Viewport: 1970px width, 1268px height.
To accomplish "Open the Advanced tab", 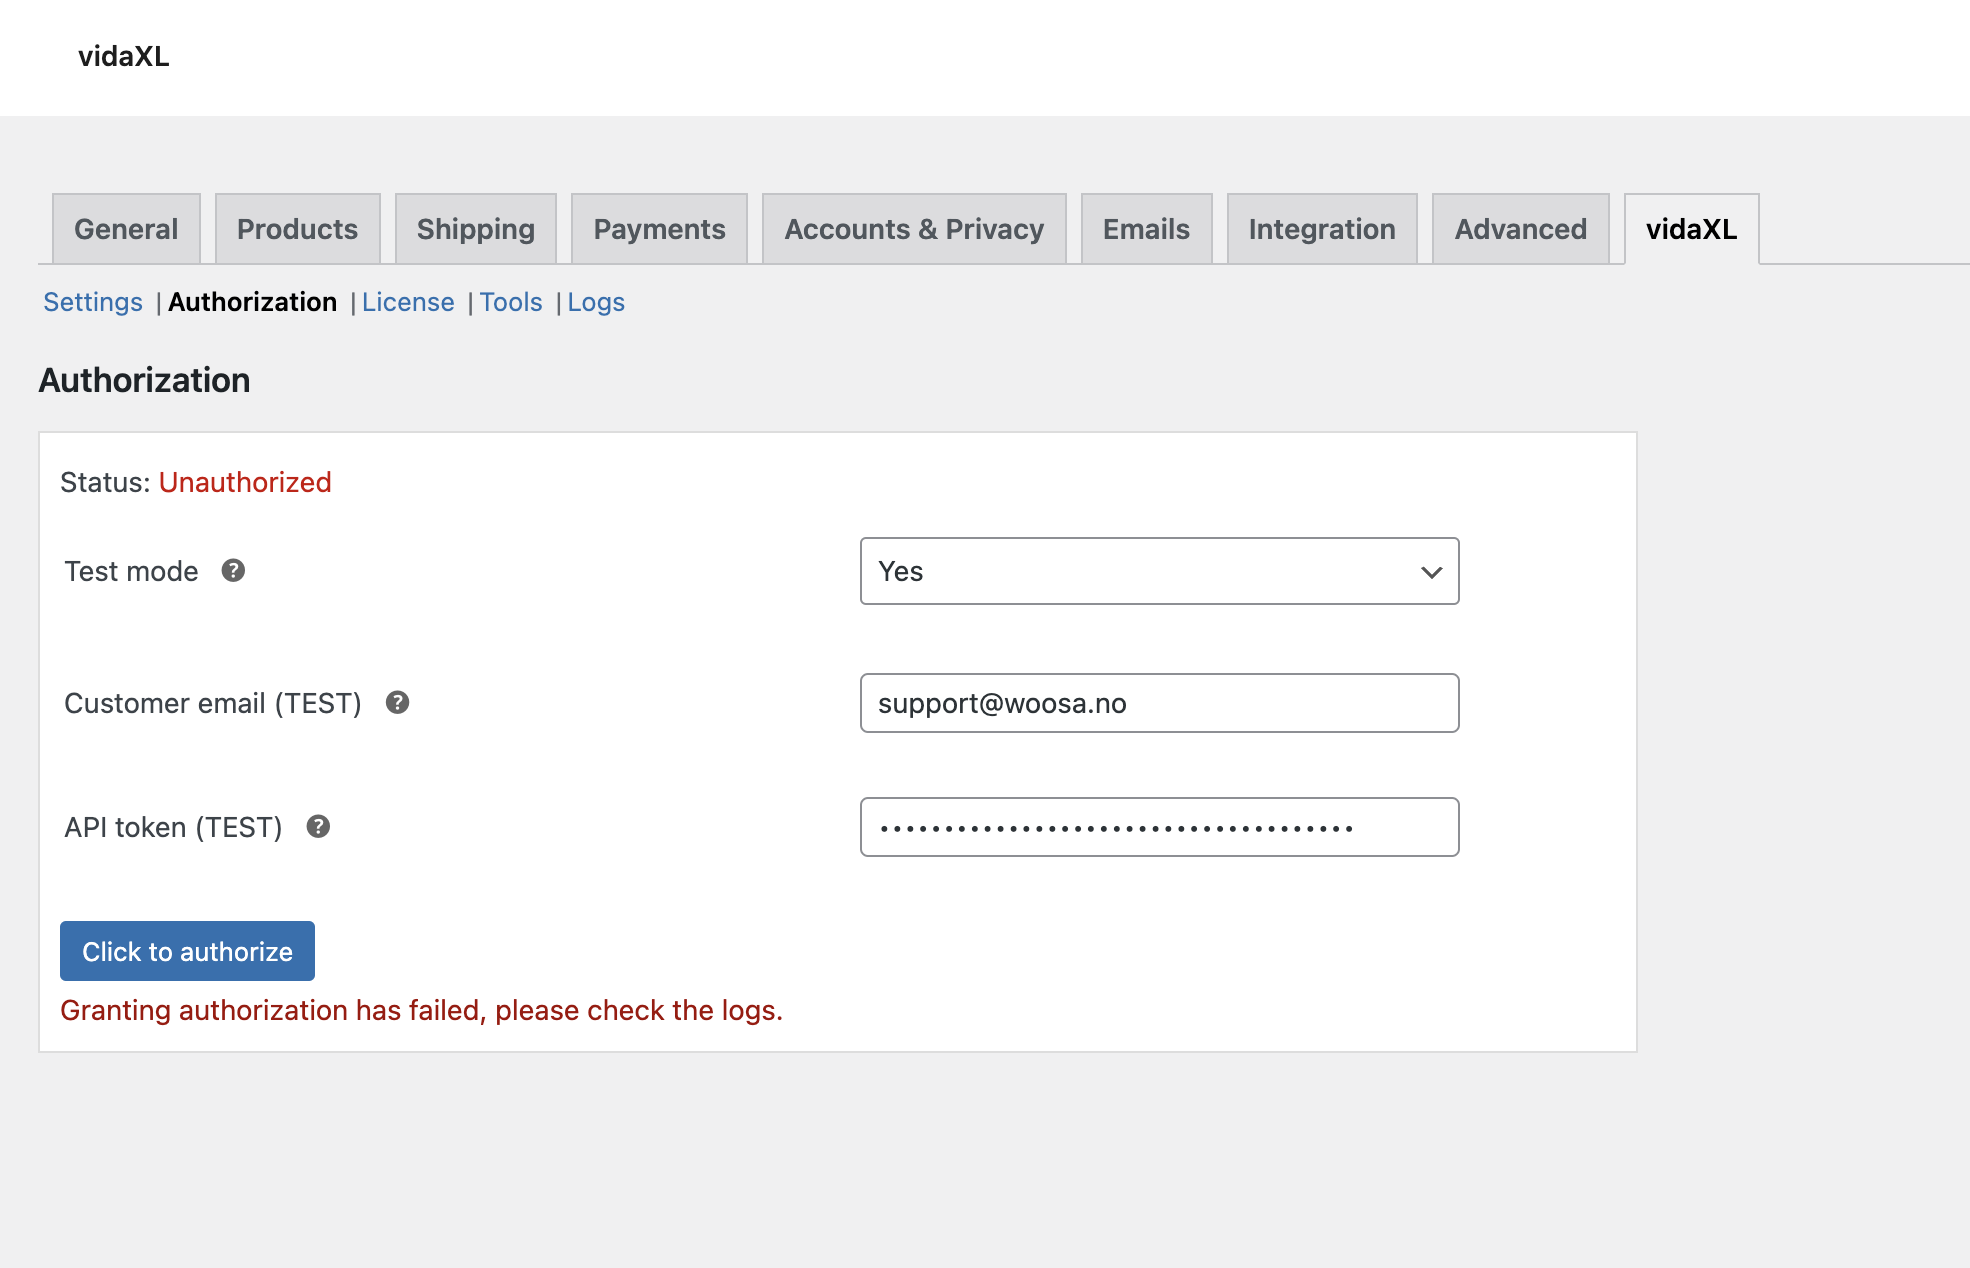I will 1520,229.
